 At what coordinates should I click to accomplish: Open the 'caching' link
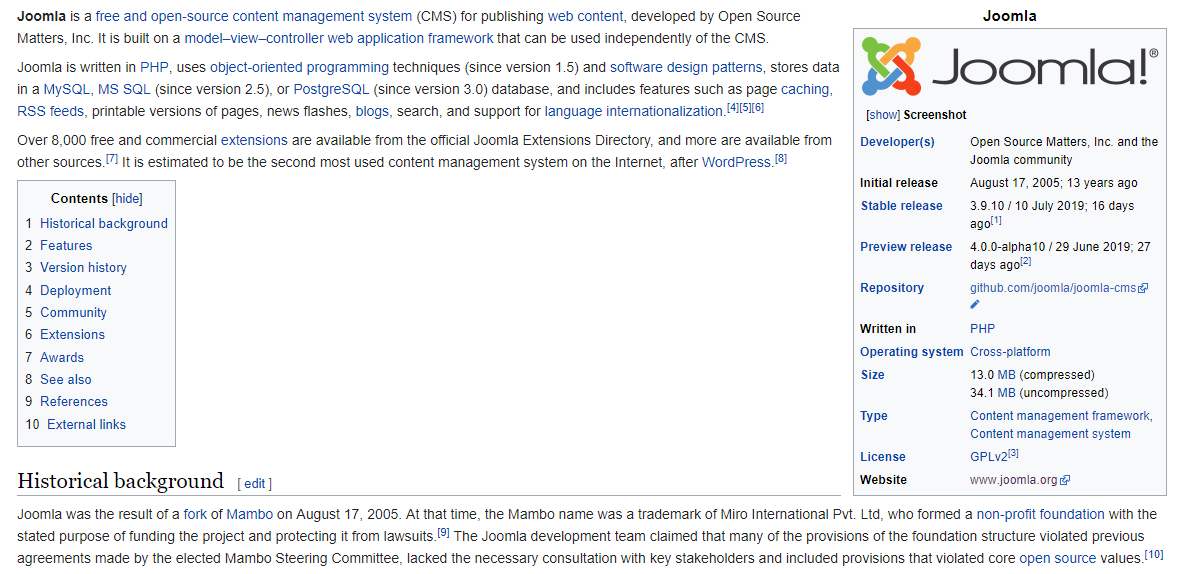[804, 89]
